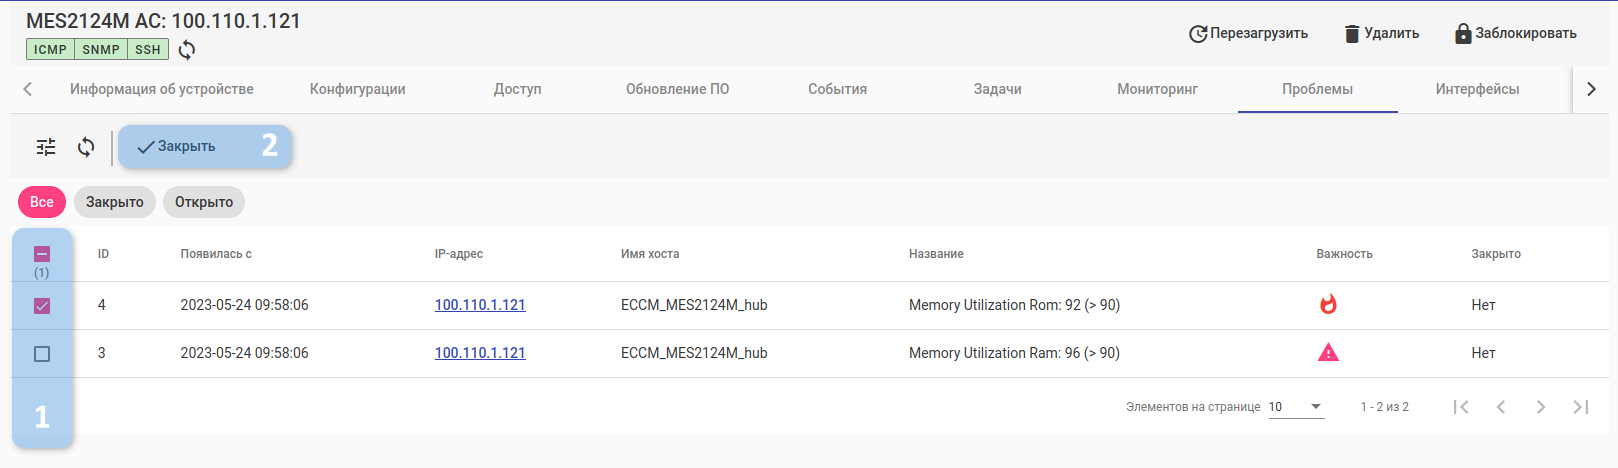1618x468 pixels.
Task: Click the fire severity icon for problem 4
Action: [1328, 305]
